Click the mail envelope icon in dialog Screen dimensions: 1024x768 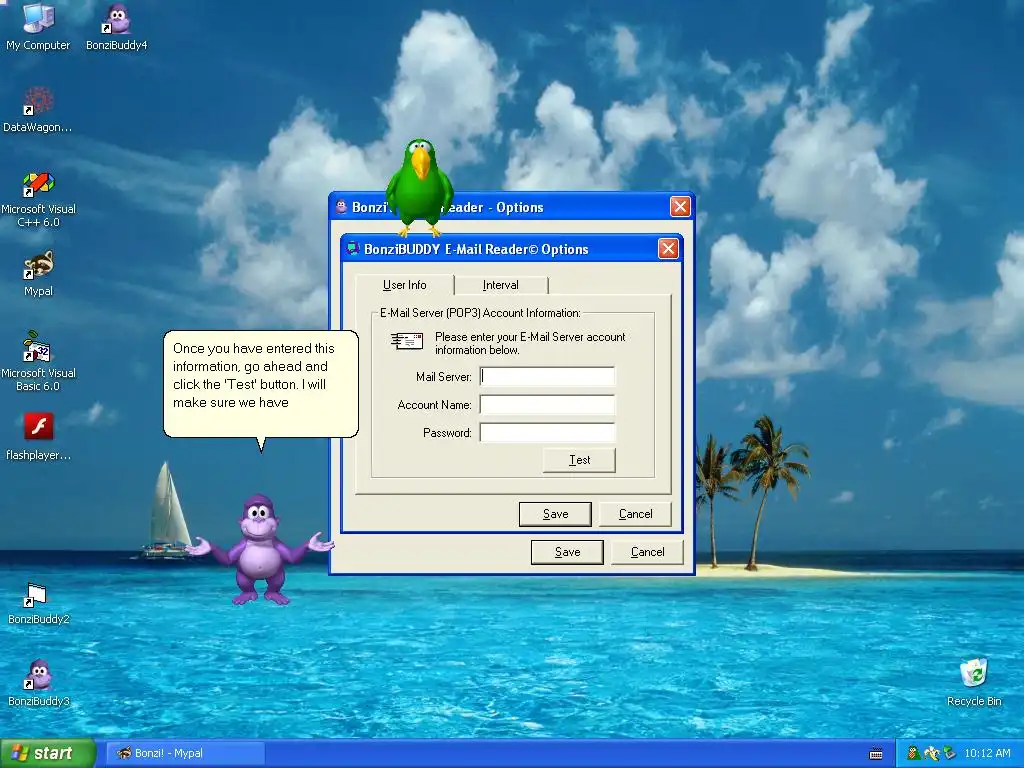(x=407, y=341)
